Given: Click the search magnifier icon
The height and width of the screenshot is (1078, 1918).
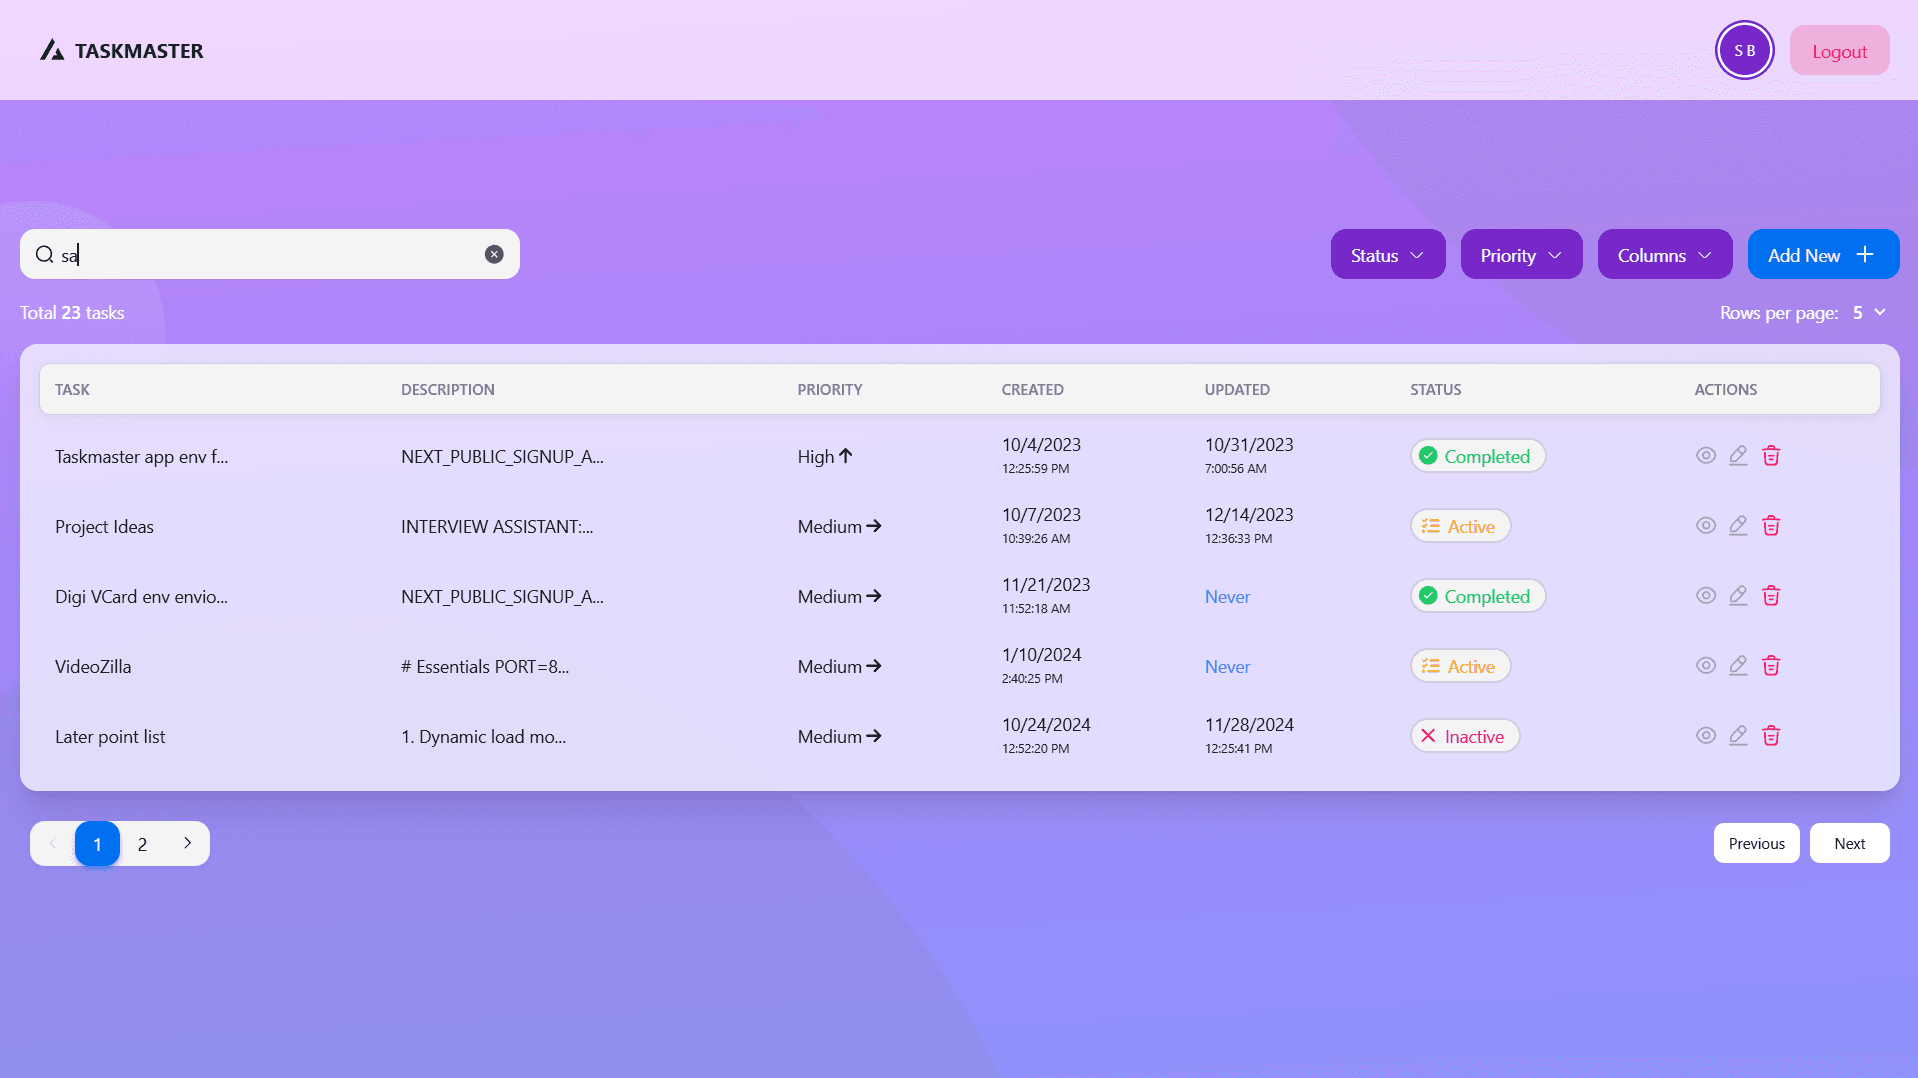Looking at the screenshot, I should [x=45, y=255].
